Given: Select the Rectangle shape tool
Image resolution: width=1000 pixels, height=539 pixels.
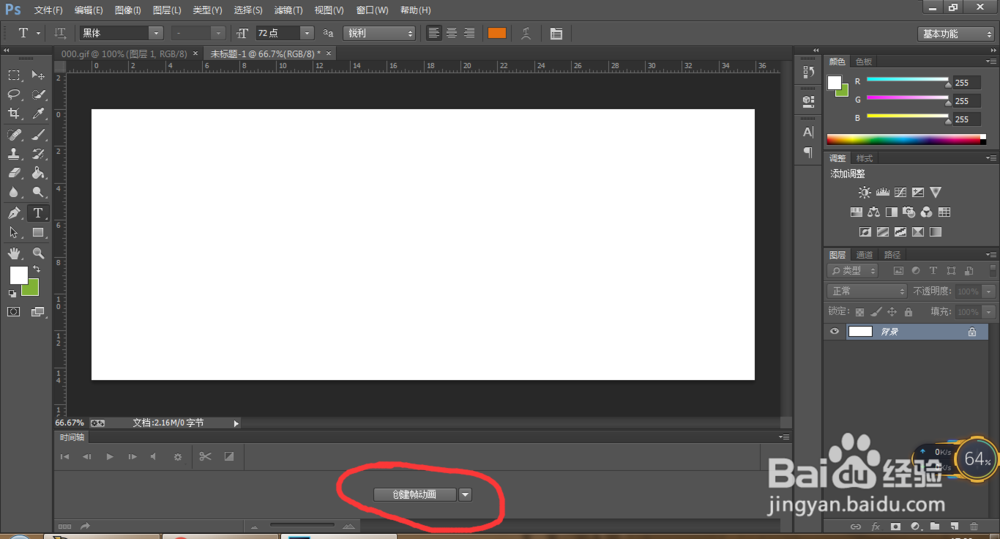Looking at the screenshot, I should [x=38, y=232].
